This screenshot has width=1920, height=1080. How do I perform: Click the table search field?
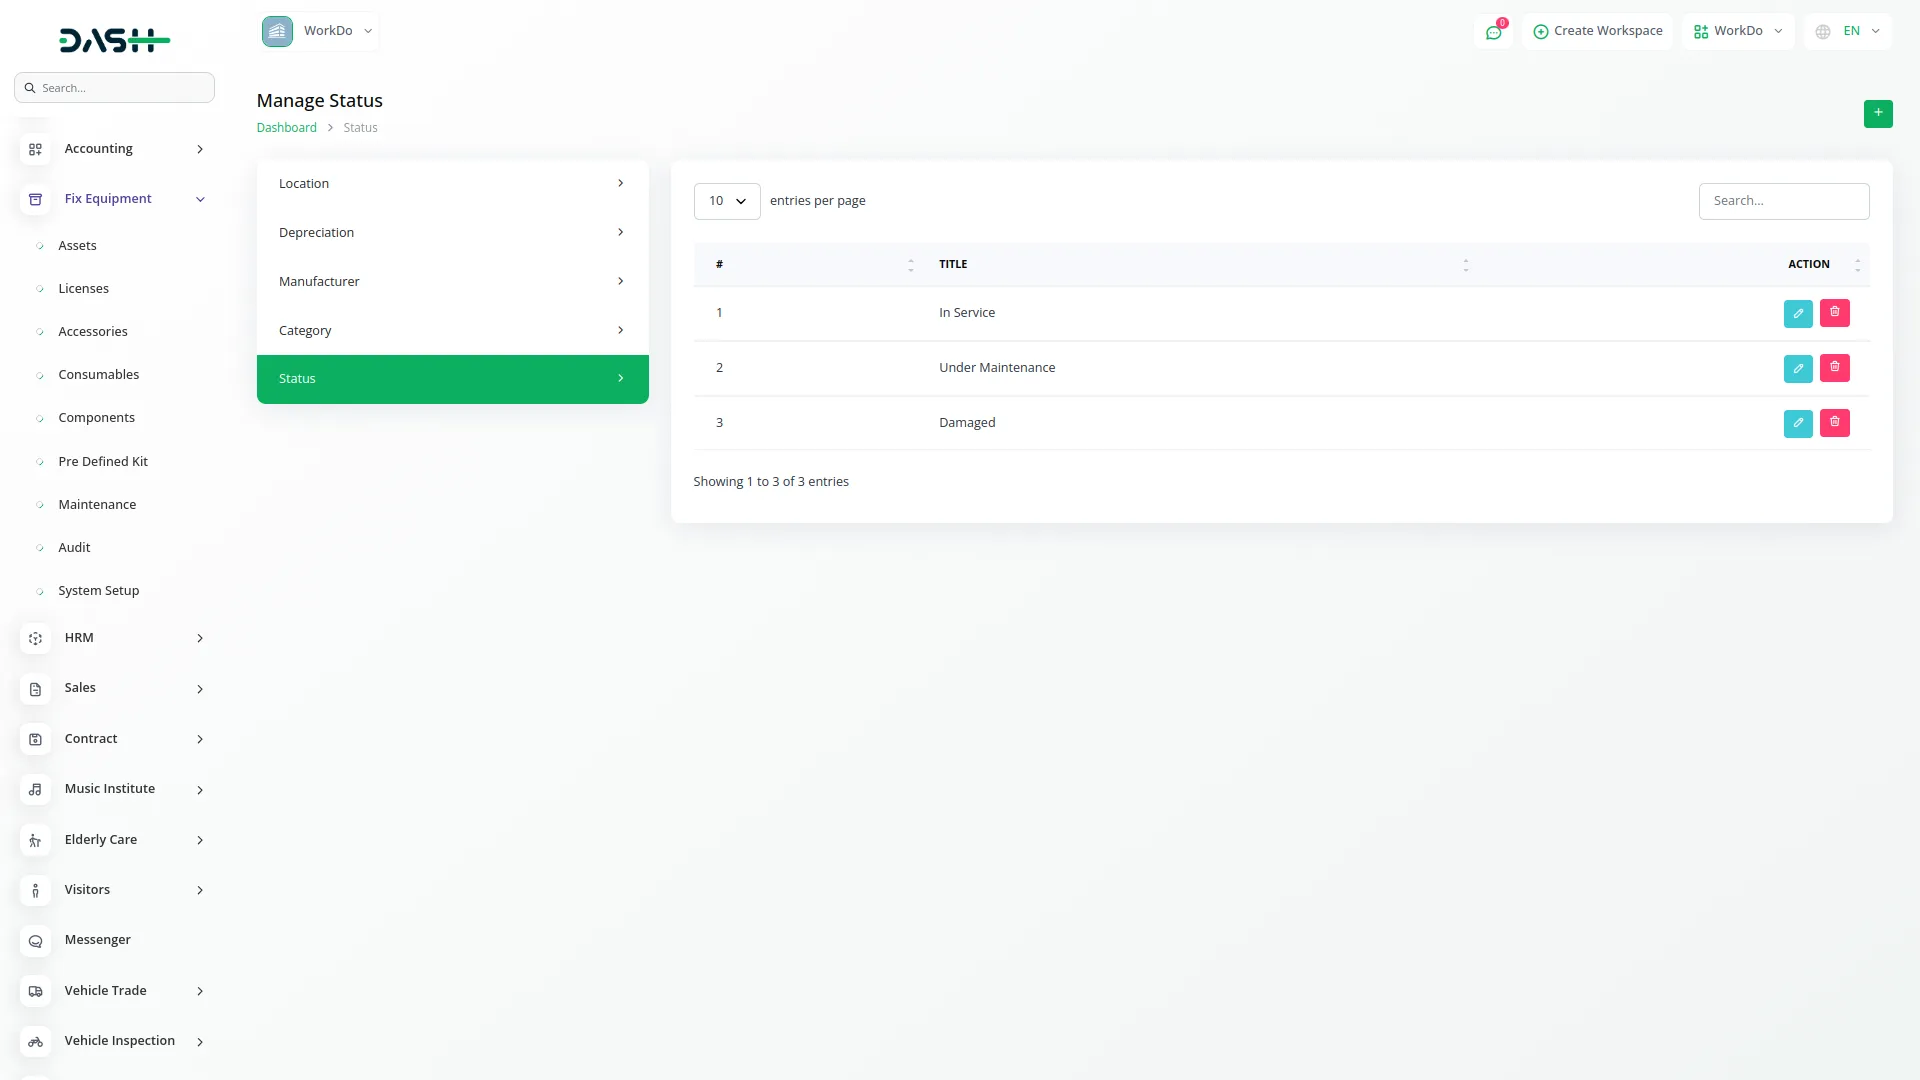(x=1783, y=201)
